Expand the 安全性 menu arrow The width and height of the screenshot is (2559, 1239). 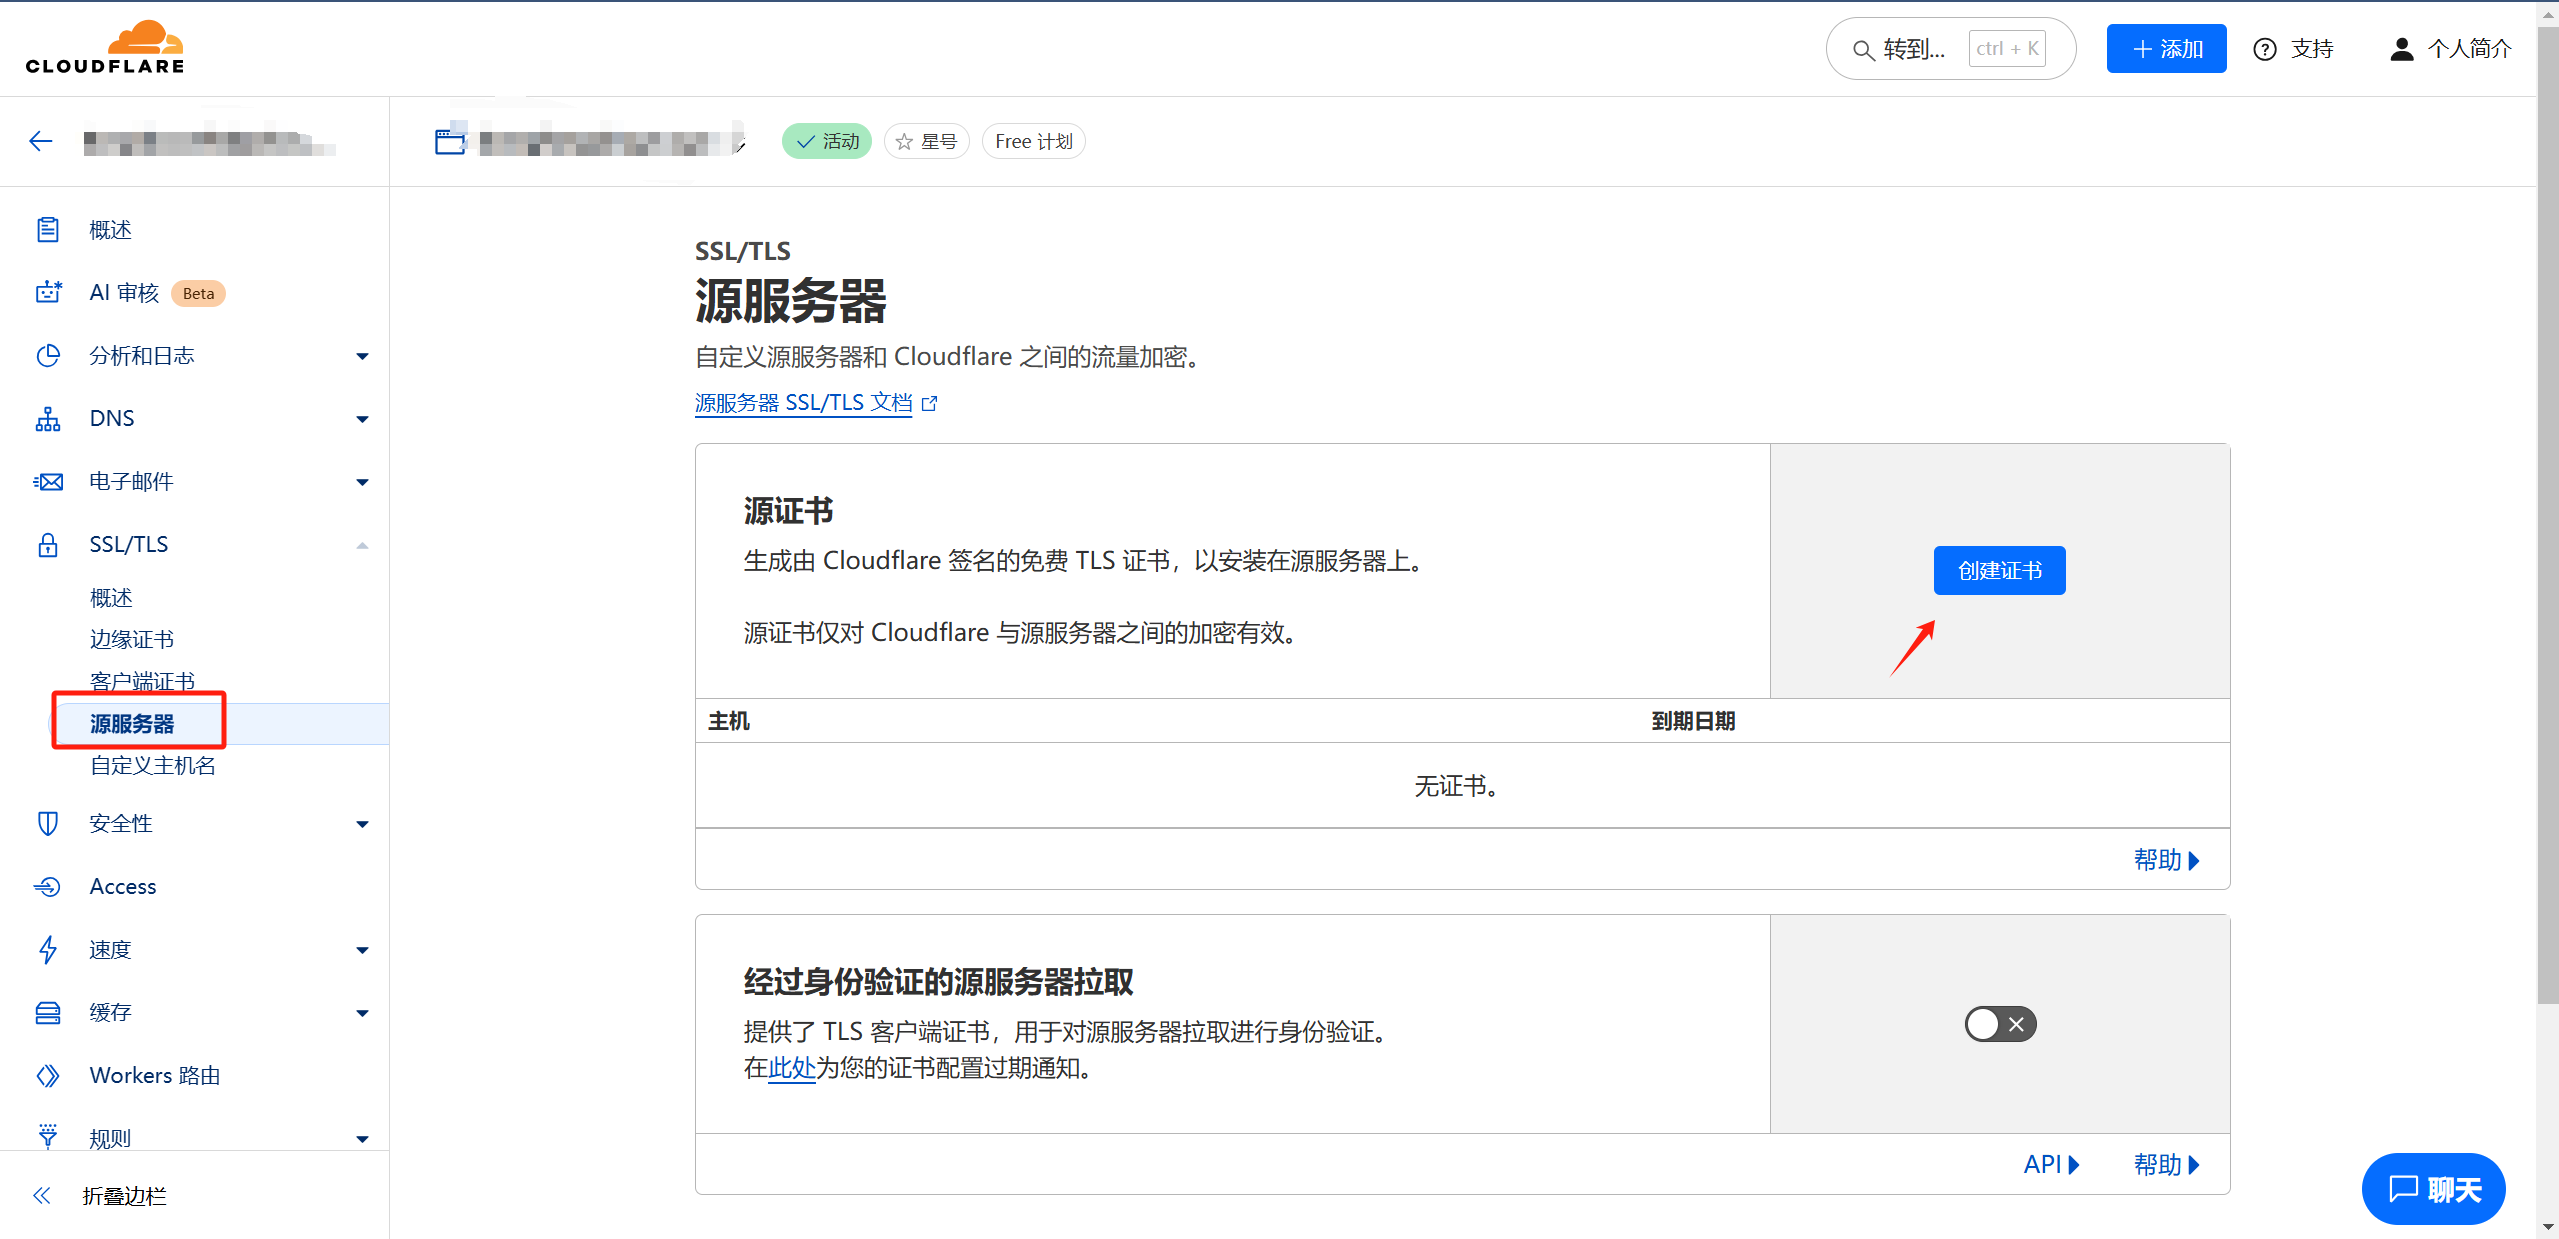click(x=362, y=824)
